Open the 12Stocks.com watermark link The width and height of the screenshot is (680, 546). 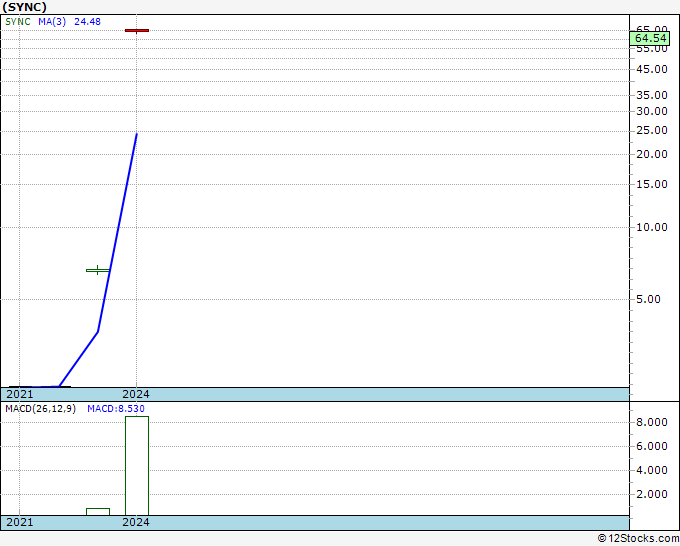pos(638,538)
